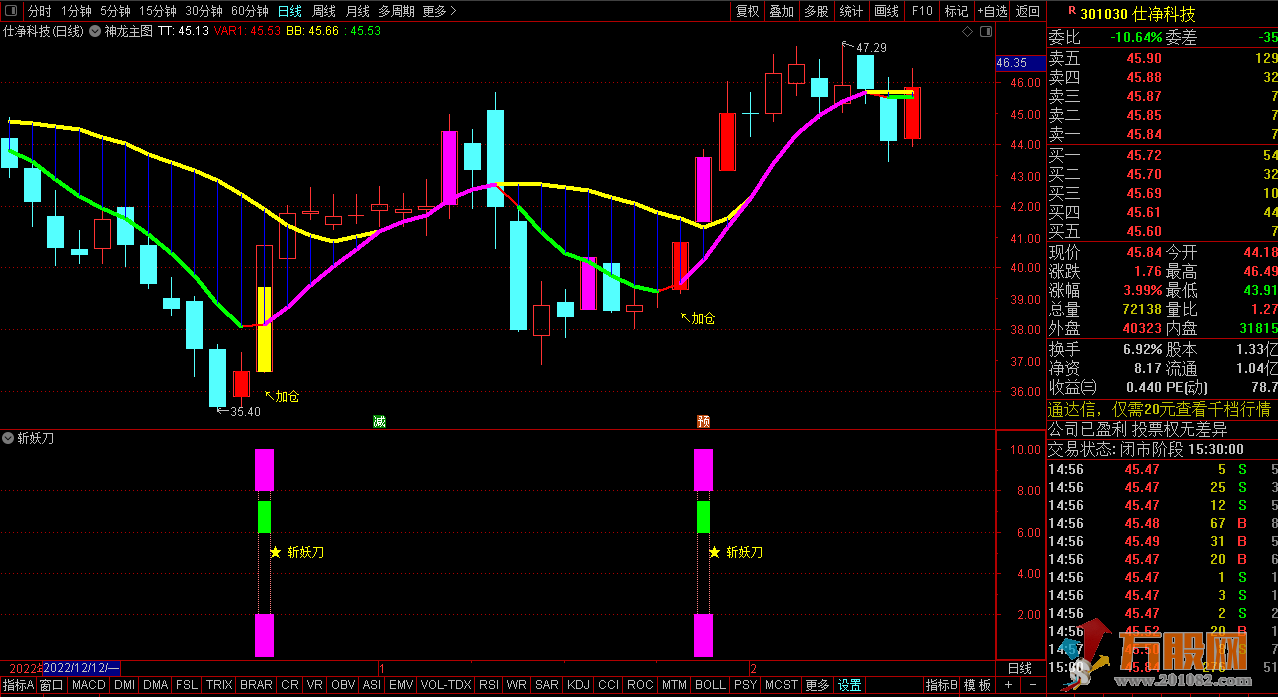Click the red R badge beside the stock code
The width and height of the screenshot is (1278, 697).
(x=1072, y=11)
